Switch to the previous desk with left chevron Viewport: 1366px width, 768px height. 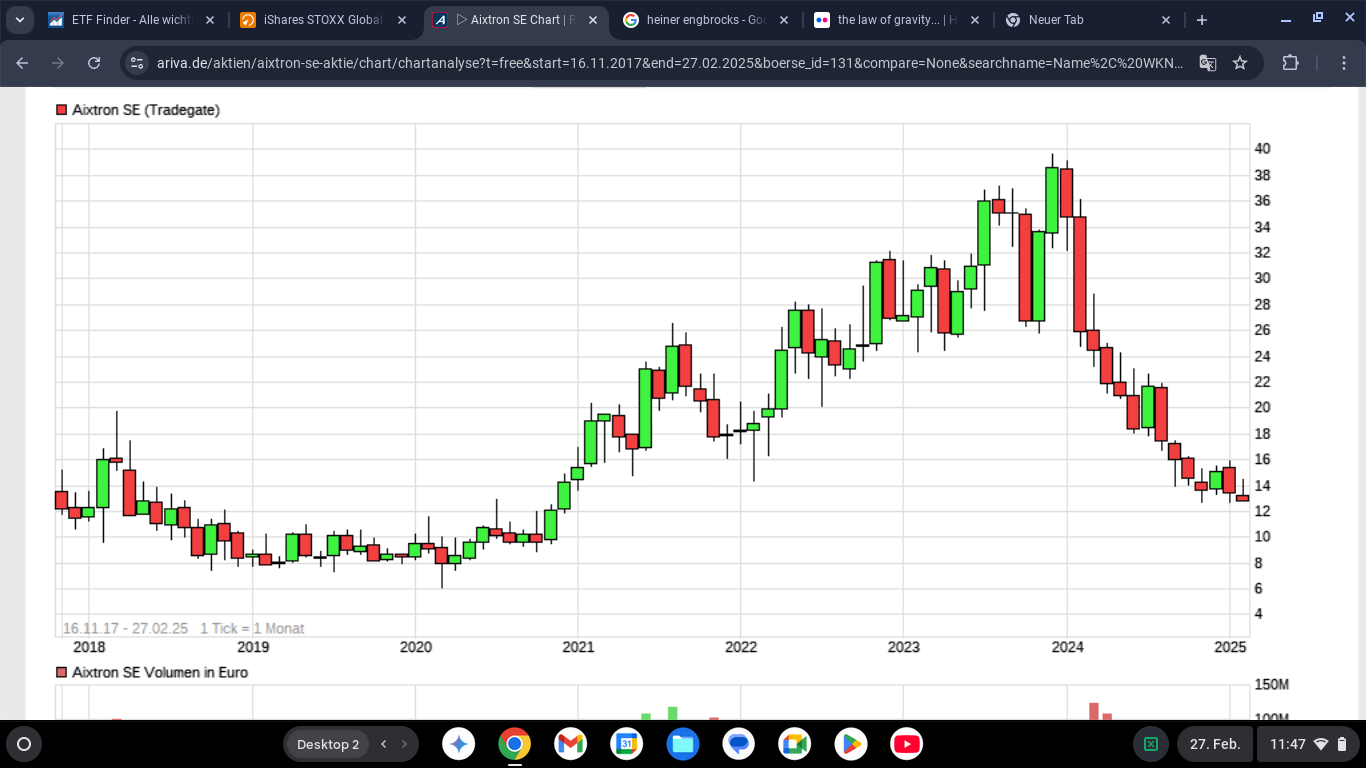[x=383, y=744]
